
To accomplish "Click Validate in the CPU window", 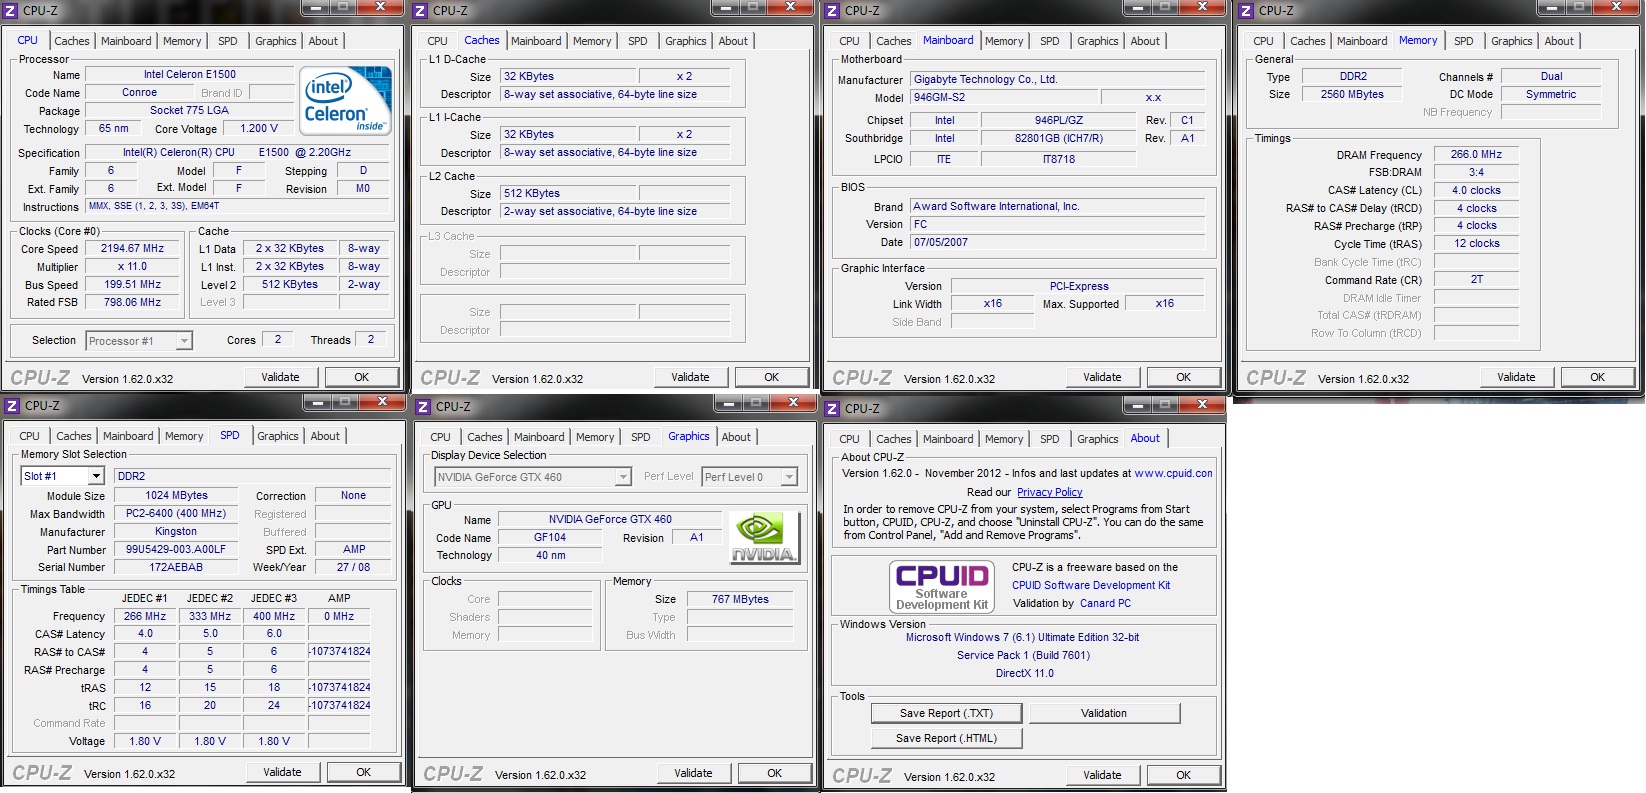I will (281, 377).
